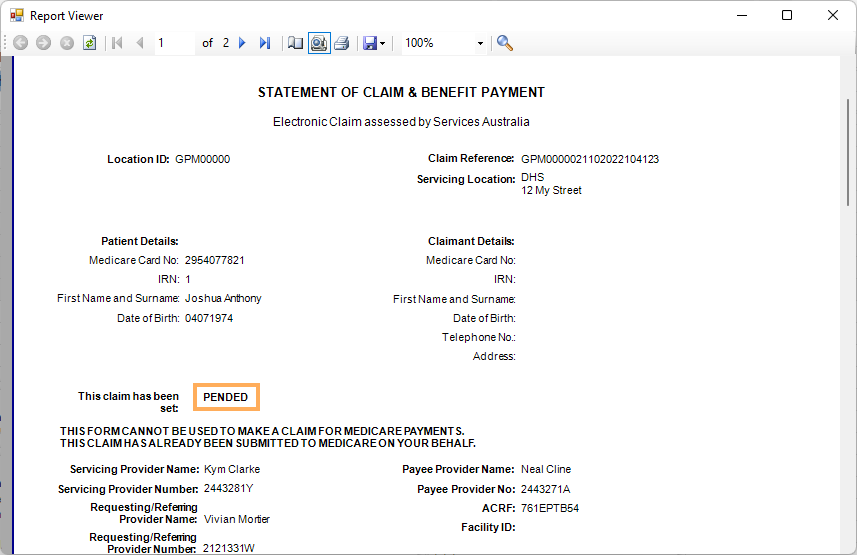This screenshot has height=555, width=857.
Task: Click the total pages number 2
Action: [226, 43]
